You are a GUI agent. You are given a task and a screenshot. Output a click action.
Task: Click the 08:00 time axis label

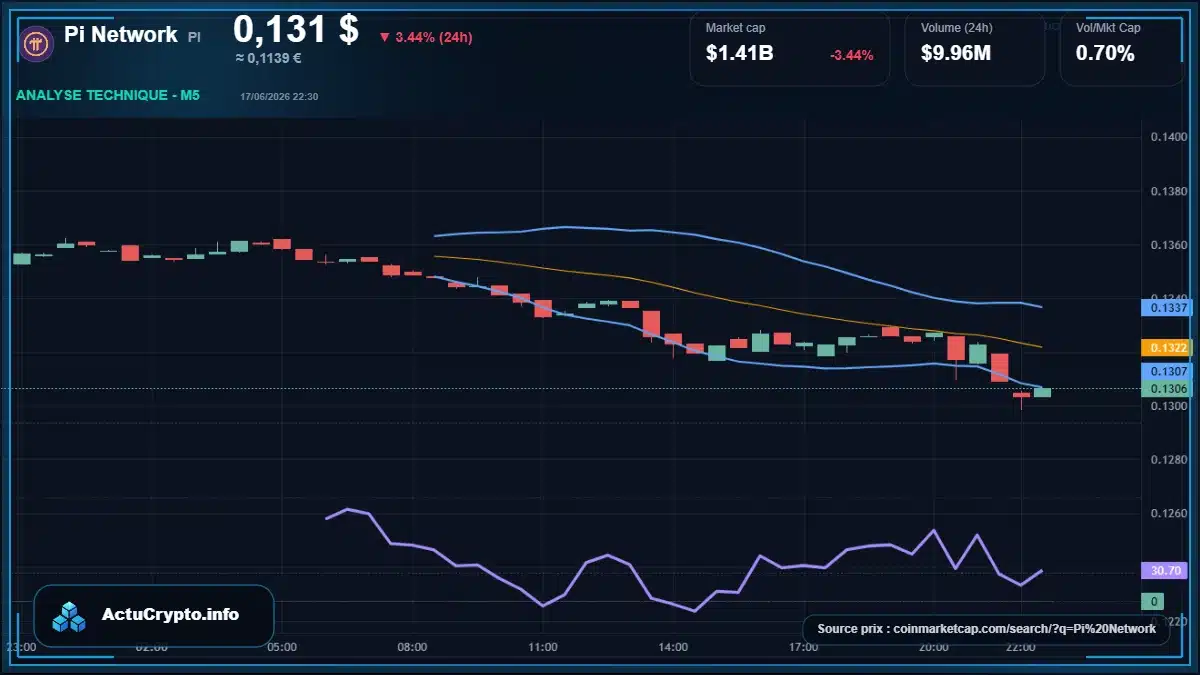(x=412, y=647)
